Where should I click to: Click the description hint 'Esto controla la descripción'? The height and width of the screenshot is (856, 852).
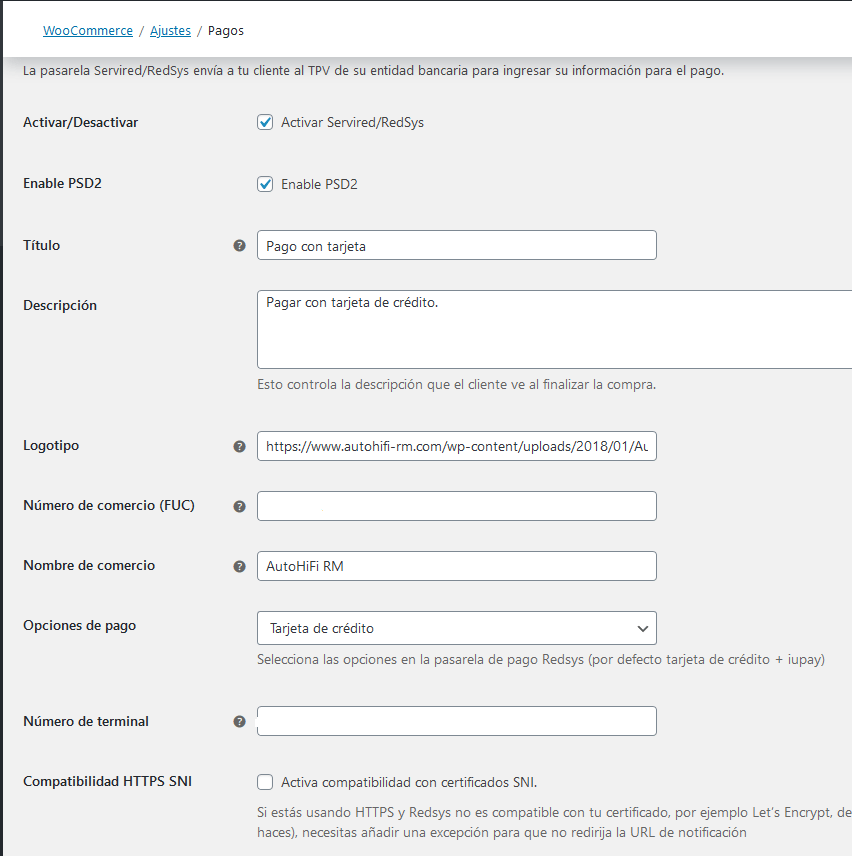(x=456, y=384)
